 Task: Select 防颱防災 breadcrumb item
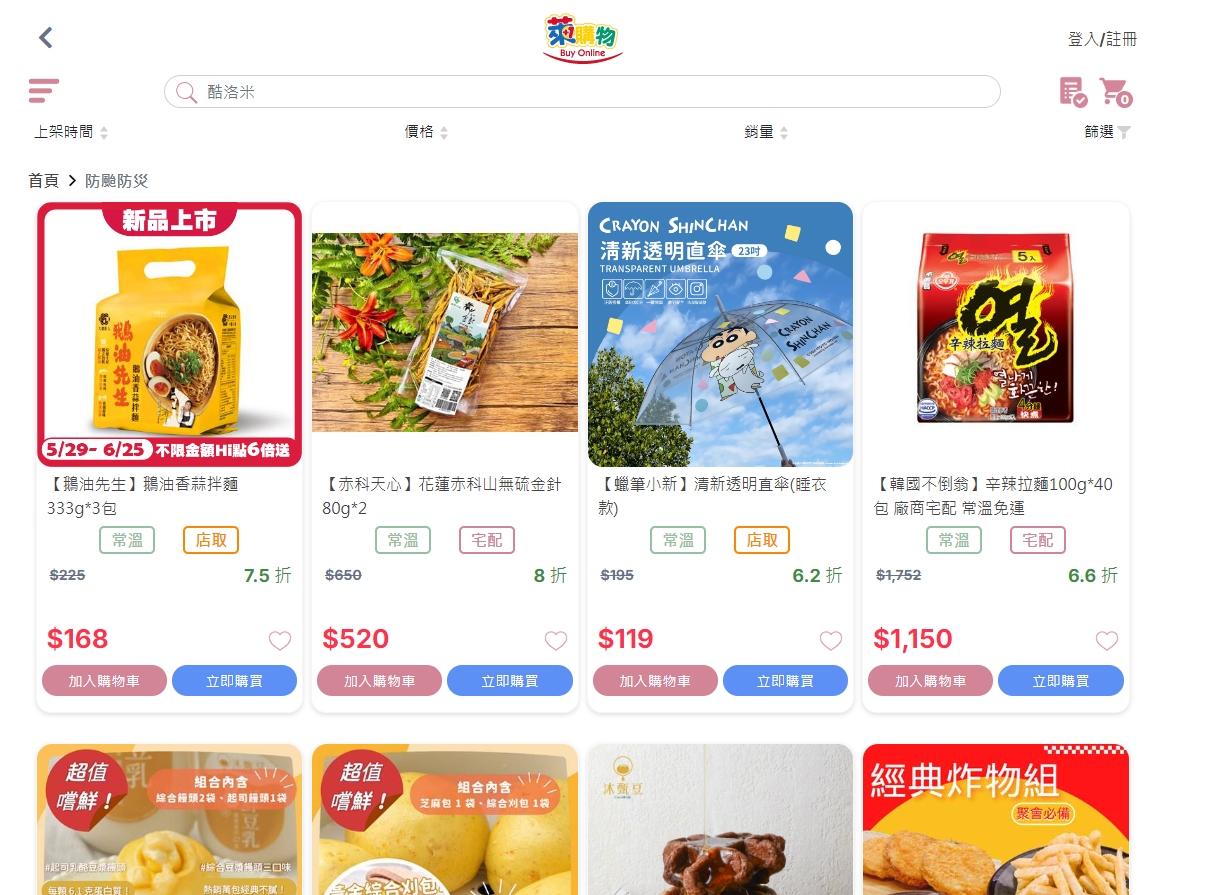116,181
